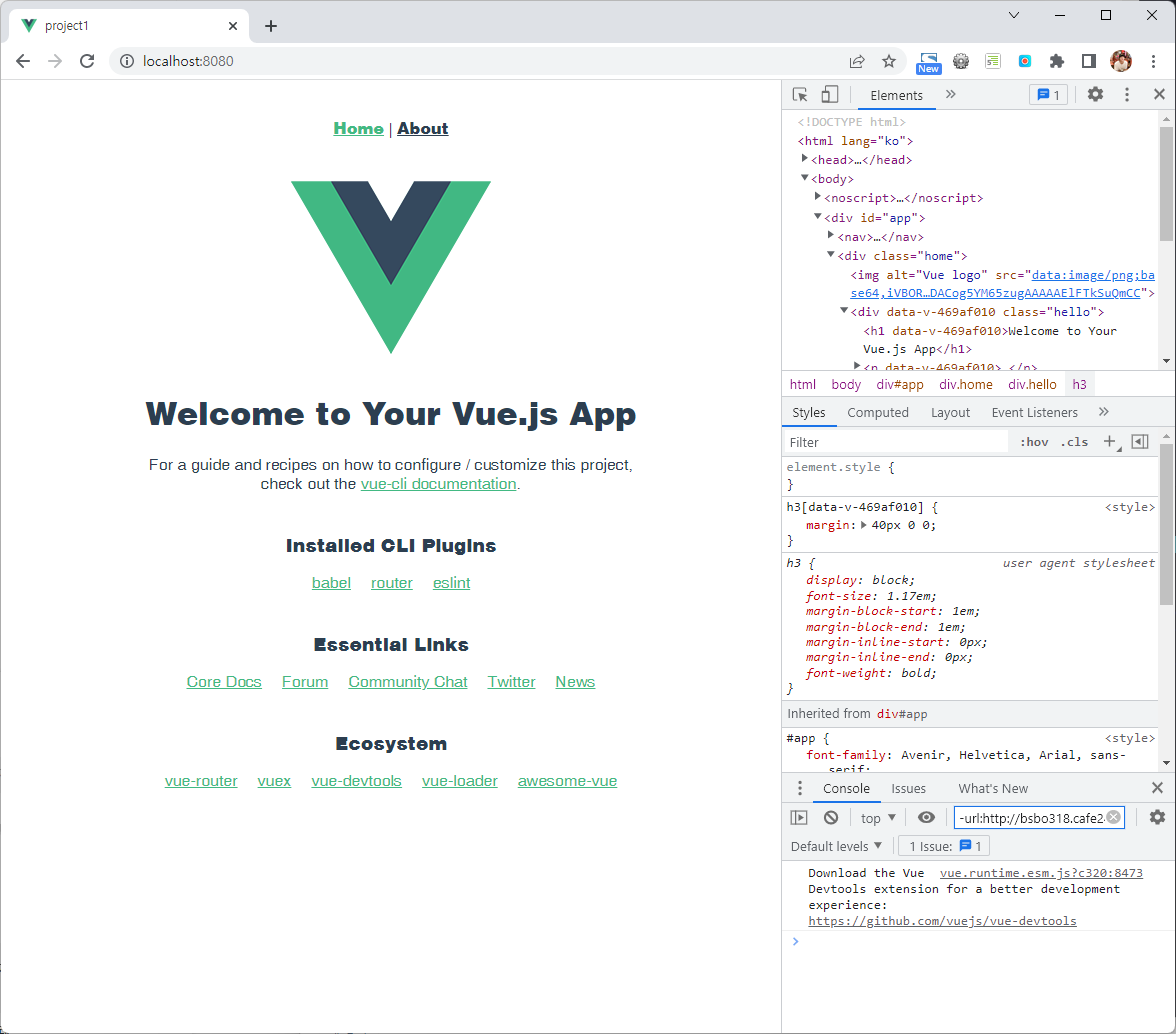
Task: Switch to the Computed tab
Action: click(878, 412)
